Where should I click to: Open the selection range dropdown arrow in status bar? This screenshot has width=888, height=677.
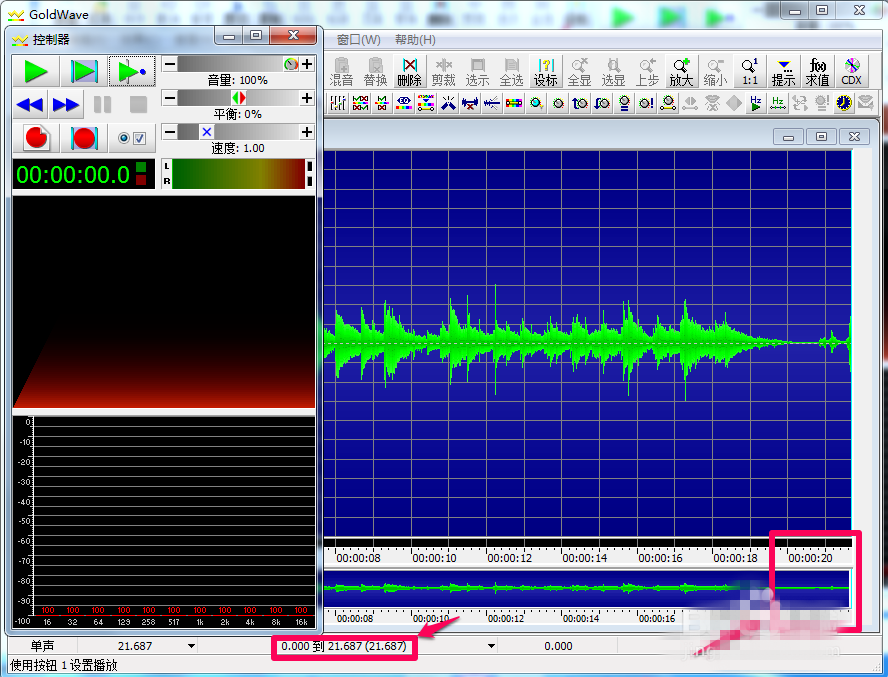click(491, 646)
